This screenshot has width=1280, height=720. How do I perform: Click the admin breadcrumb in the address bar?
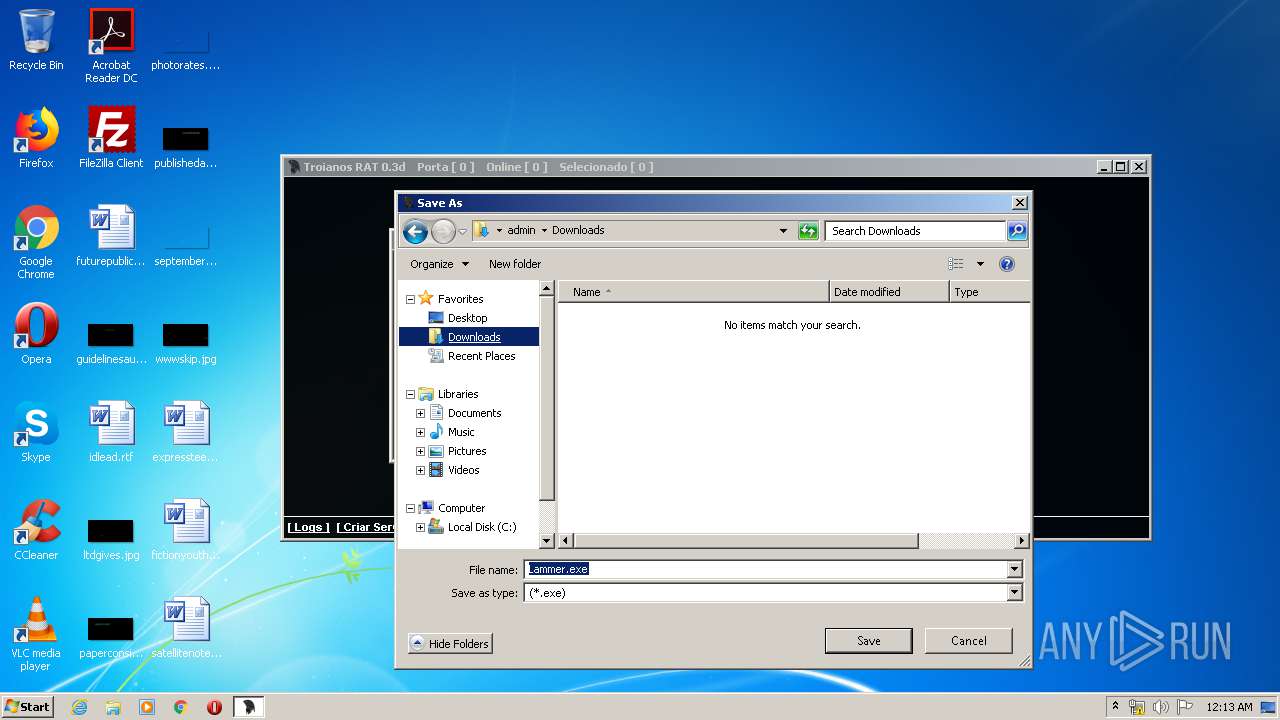[521, 230]
